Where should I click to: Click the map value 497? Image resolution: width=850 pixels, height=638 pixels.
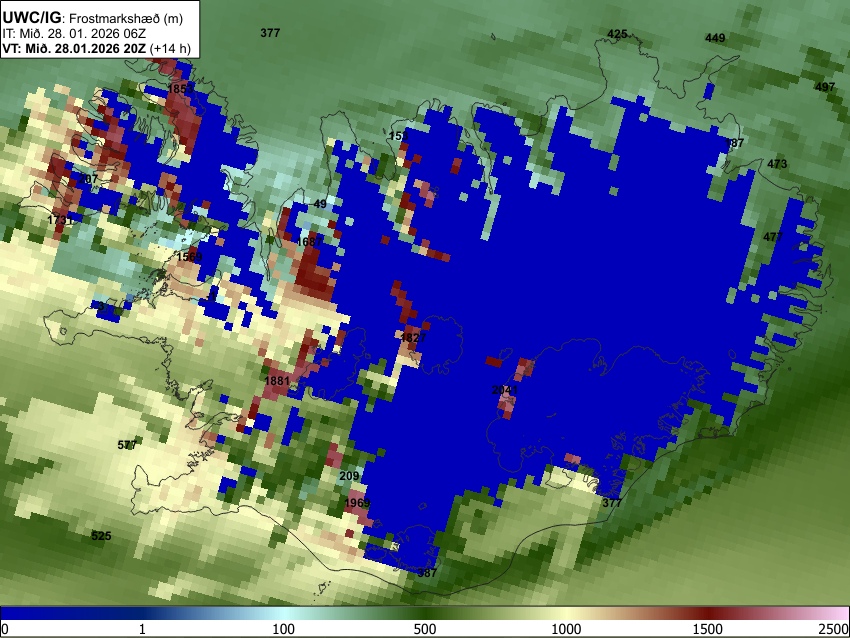[x=825, y=87]
